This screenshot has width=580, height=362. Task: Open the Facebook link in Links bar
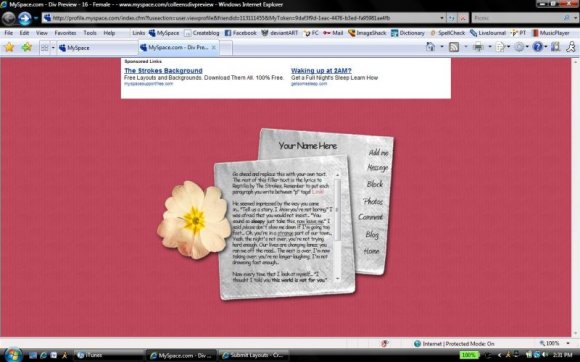240,33
